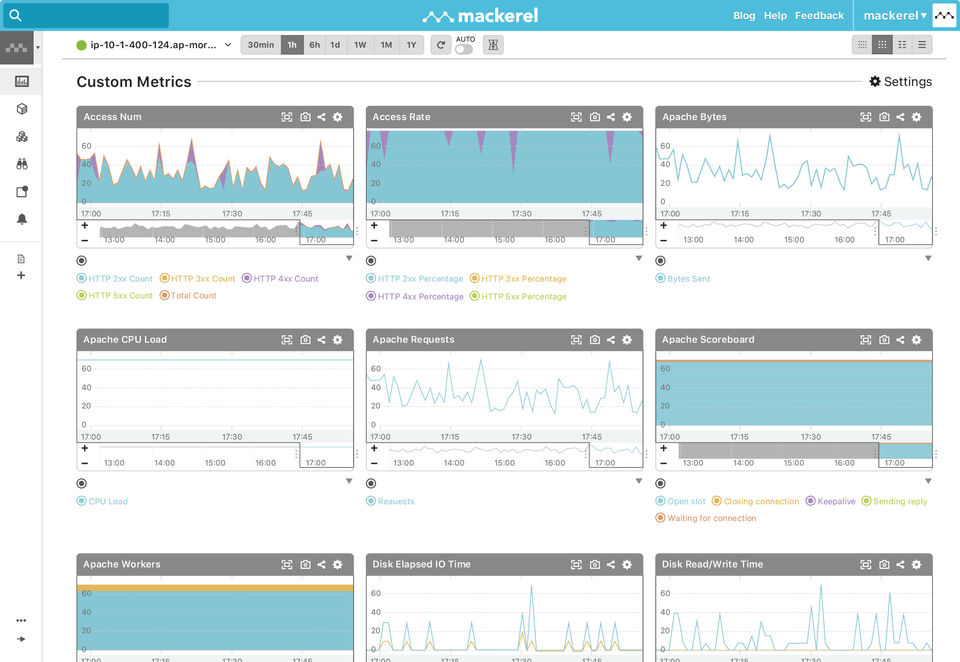Select the 1d time range
This screenshot has height=662, width=960.
(x=336, y=45)
